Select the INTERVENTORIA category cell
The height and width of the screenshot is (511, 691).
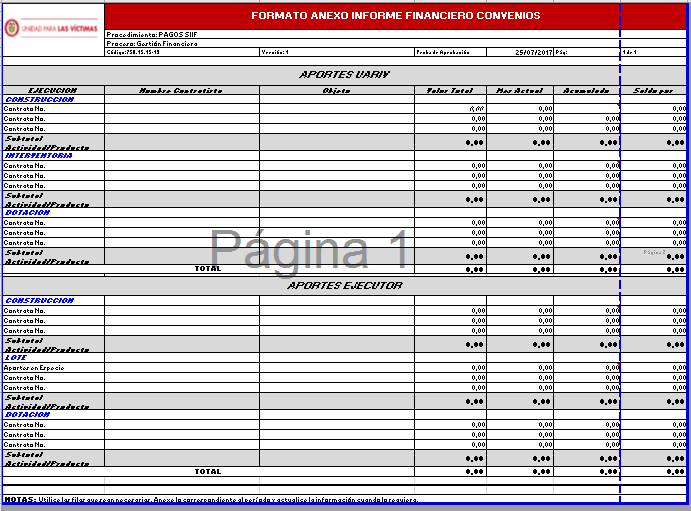[x=53, y=156]
